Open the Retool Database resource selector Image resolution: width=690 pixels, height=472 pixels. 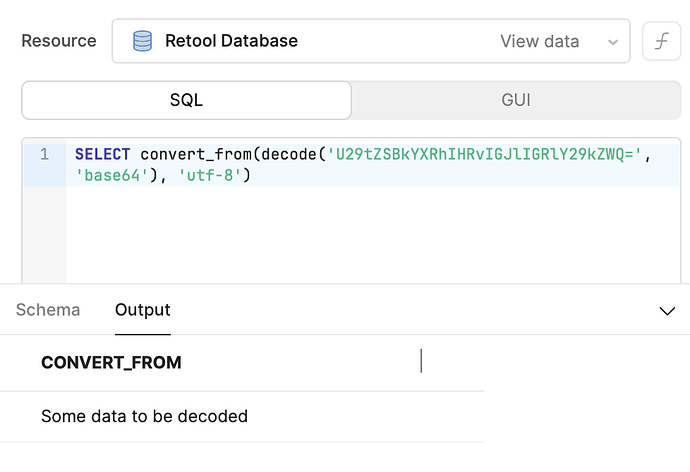pos(300,41)
